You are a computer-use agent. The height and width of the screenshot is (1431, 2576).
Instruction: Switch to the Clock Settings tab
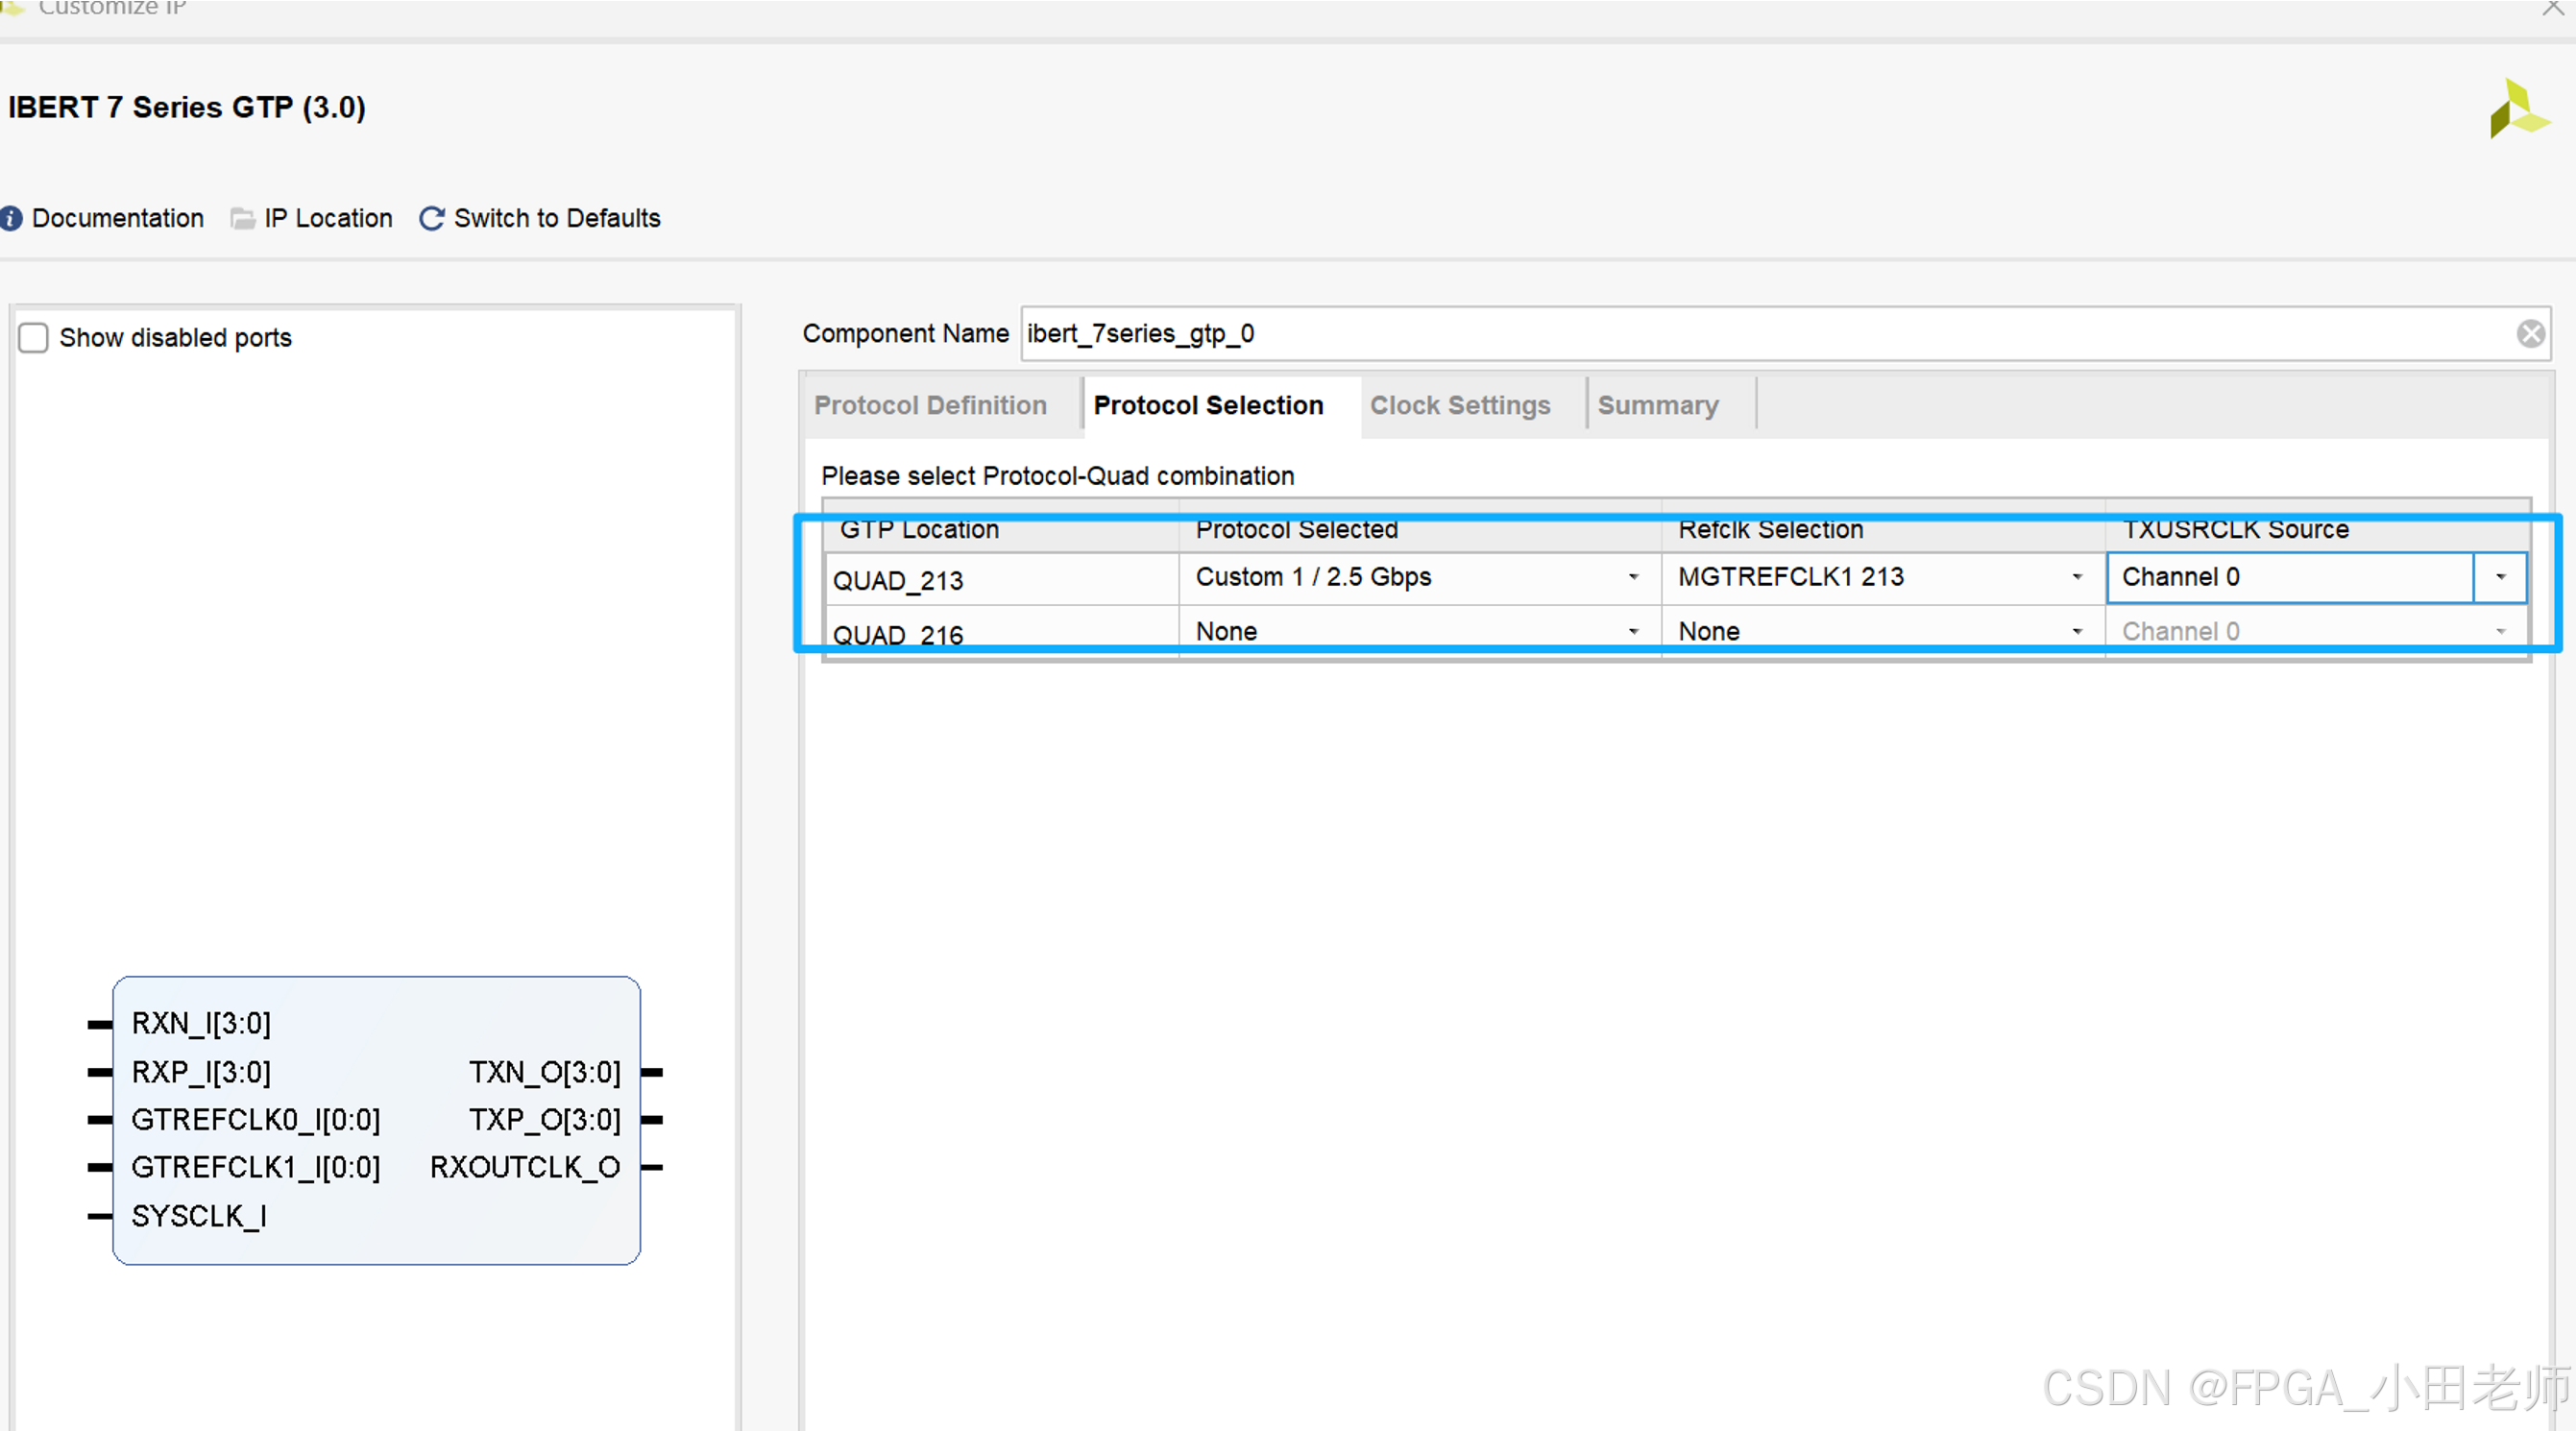[x=1459, y=405]
